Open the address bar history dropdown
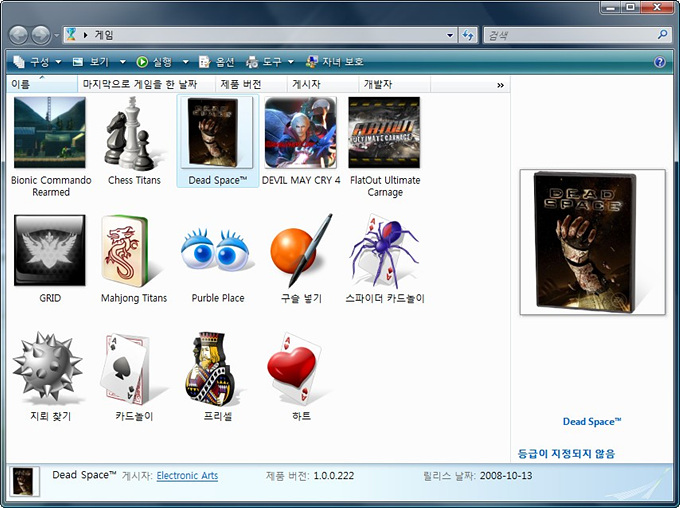This screenshot has width=680, height=508. point(450,35)
